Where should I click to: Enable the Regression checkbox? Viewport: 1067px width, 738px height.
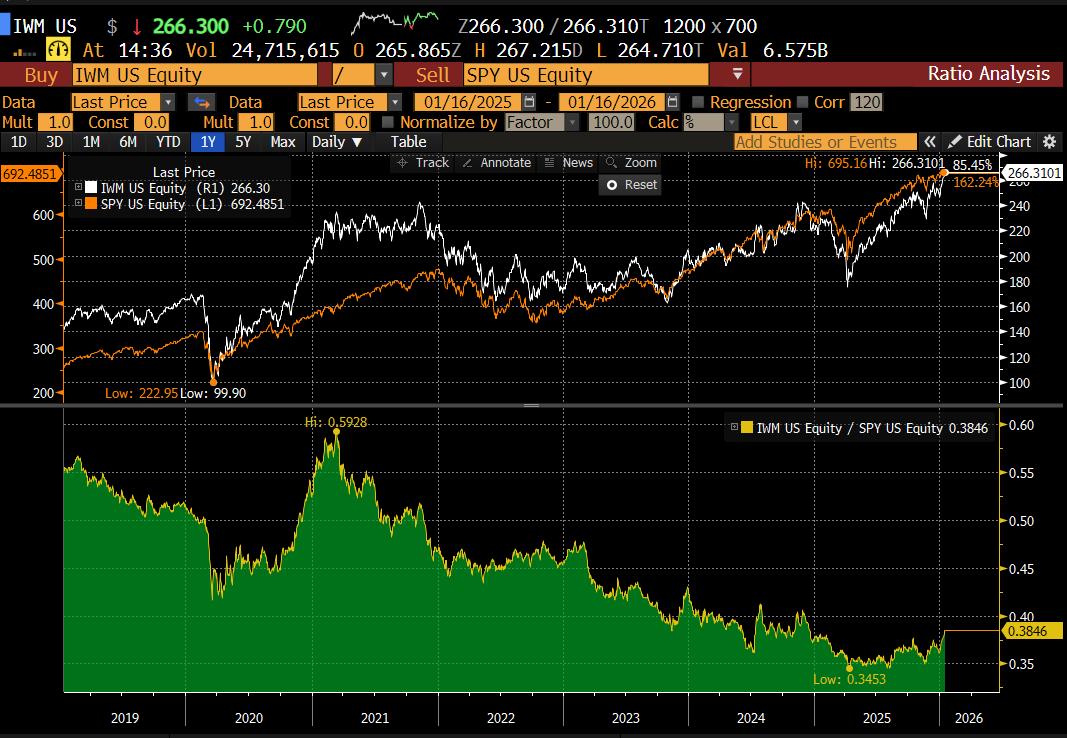tap(697, 102)
